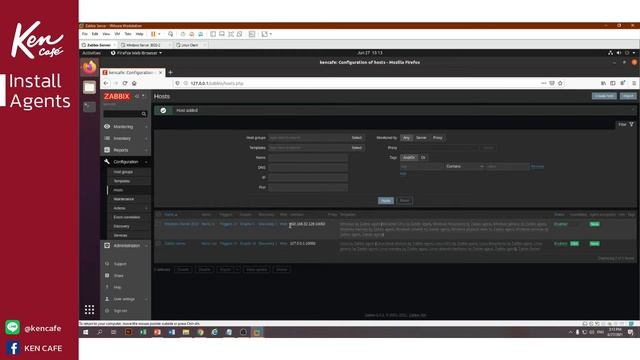Open the Firefox Web Browser app menu
Viewport: 640px width, 360px height.
click(136, 53)
